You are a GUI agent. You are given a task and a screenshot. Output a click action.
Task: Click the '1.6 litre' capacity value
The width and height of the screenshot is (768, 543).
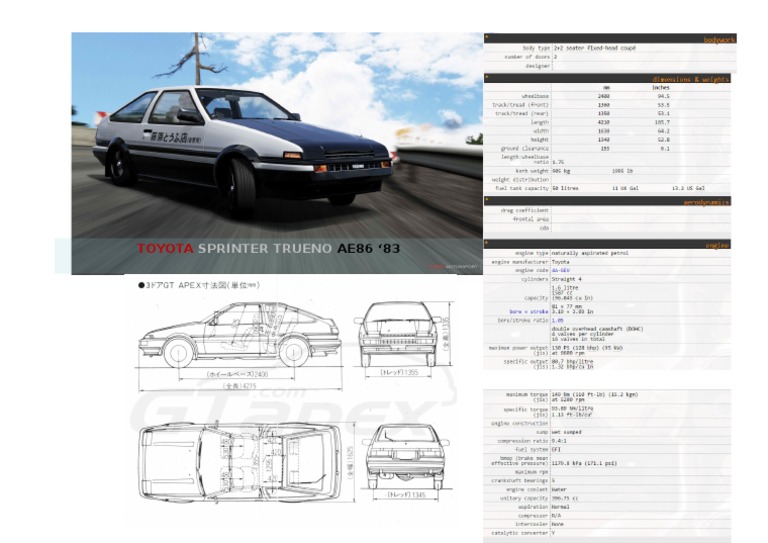(565, 288)
